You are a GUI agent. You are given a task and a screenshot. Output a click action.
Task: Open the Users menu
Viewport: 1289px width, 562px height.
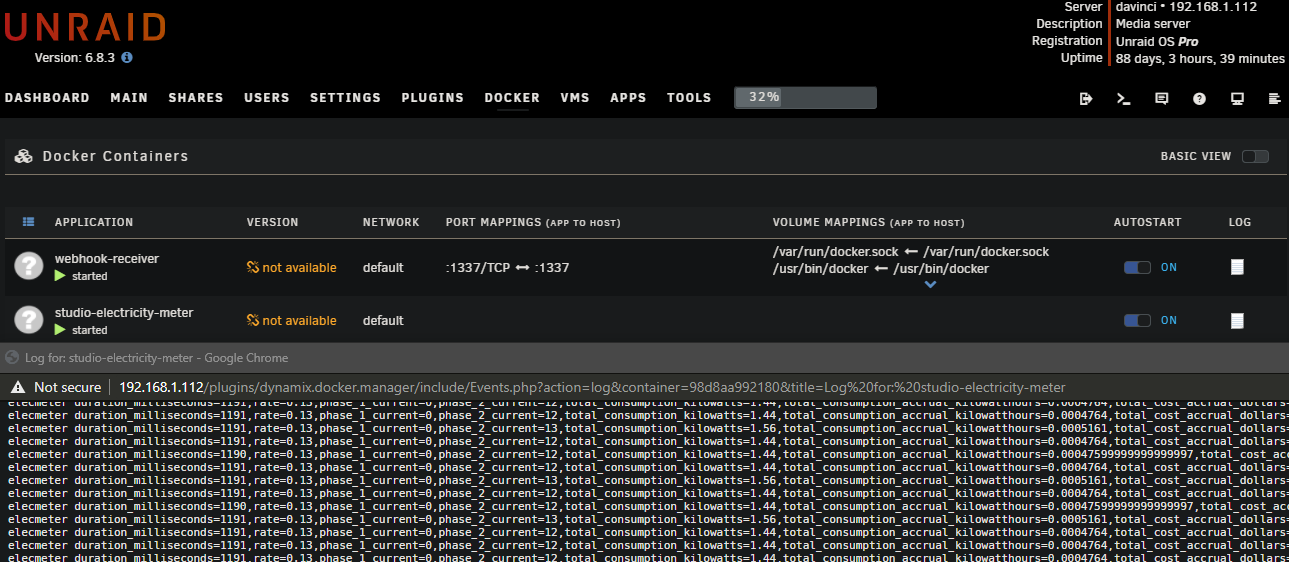tap(267, 98)
